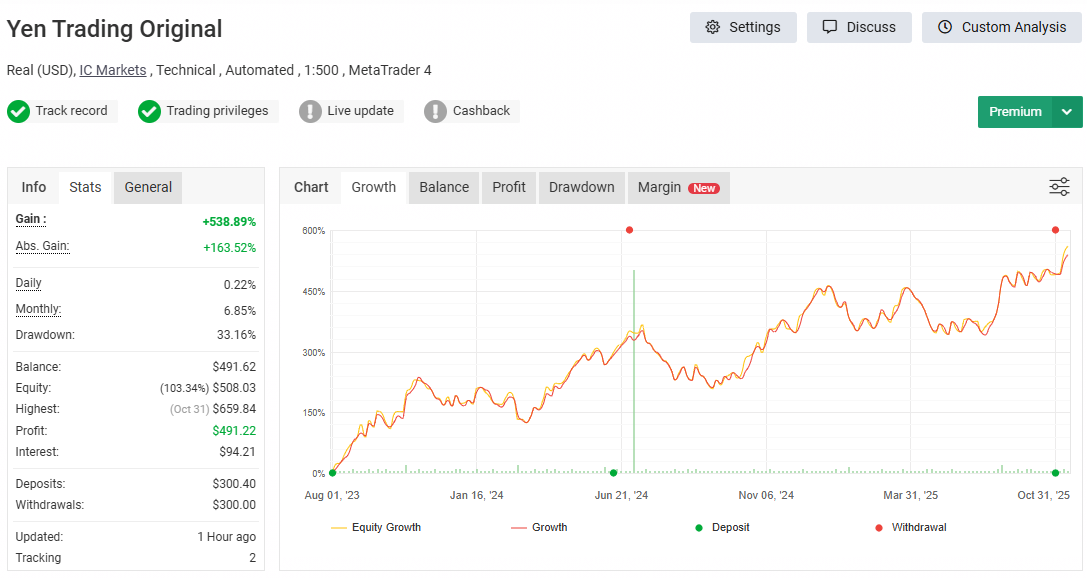The height and width of the screenshot is (578, 1087).
Task: Click the Live update exclamation icon
Action: pos(310,111)
